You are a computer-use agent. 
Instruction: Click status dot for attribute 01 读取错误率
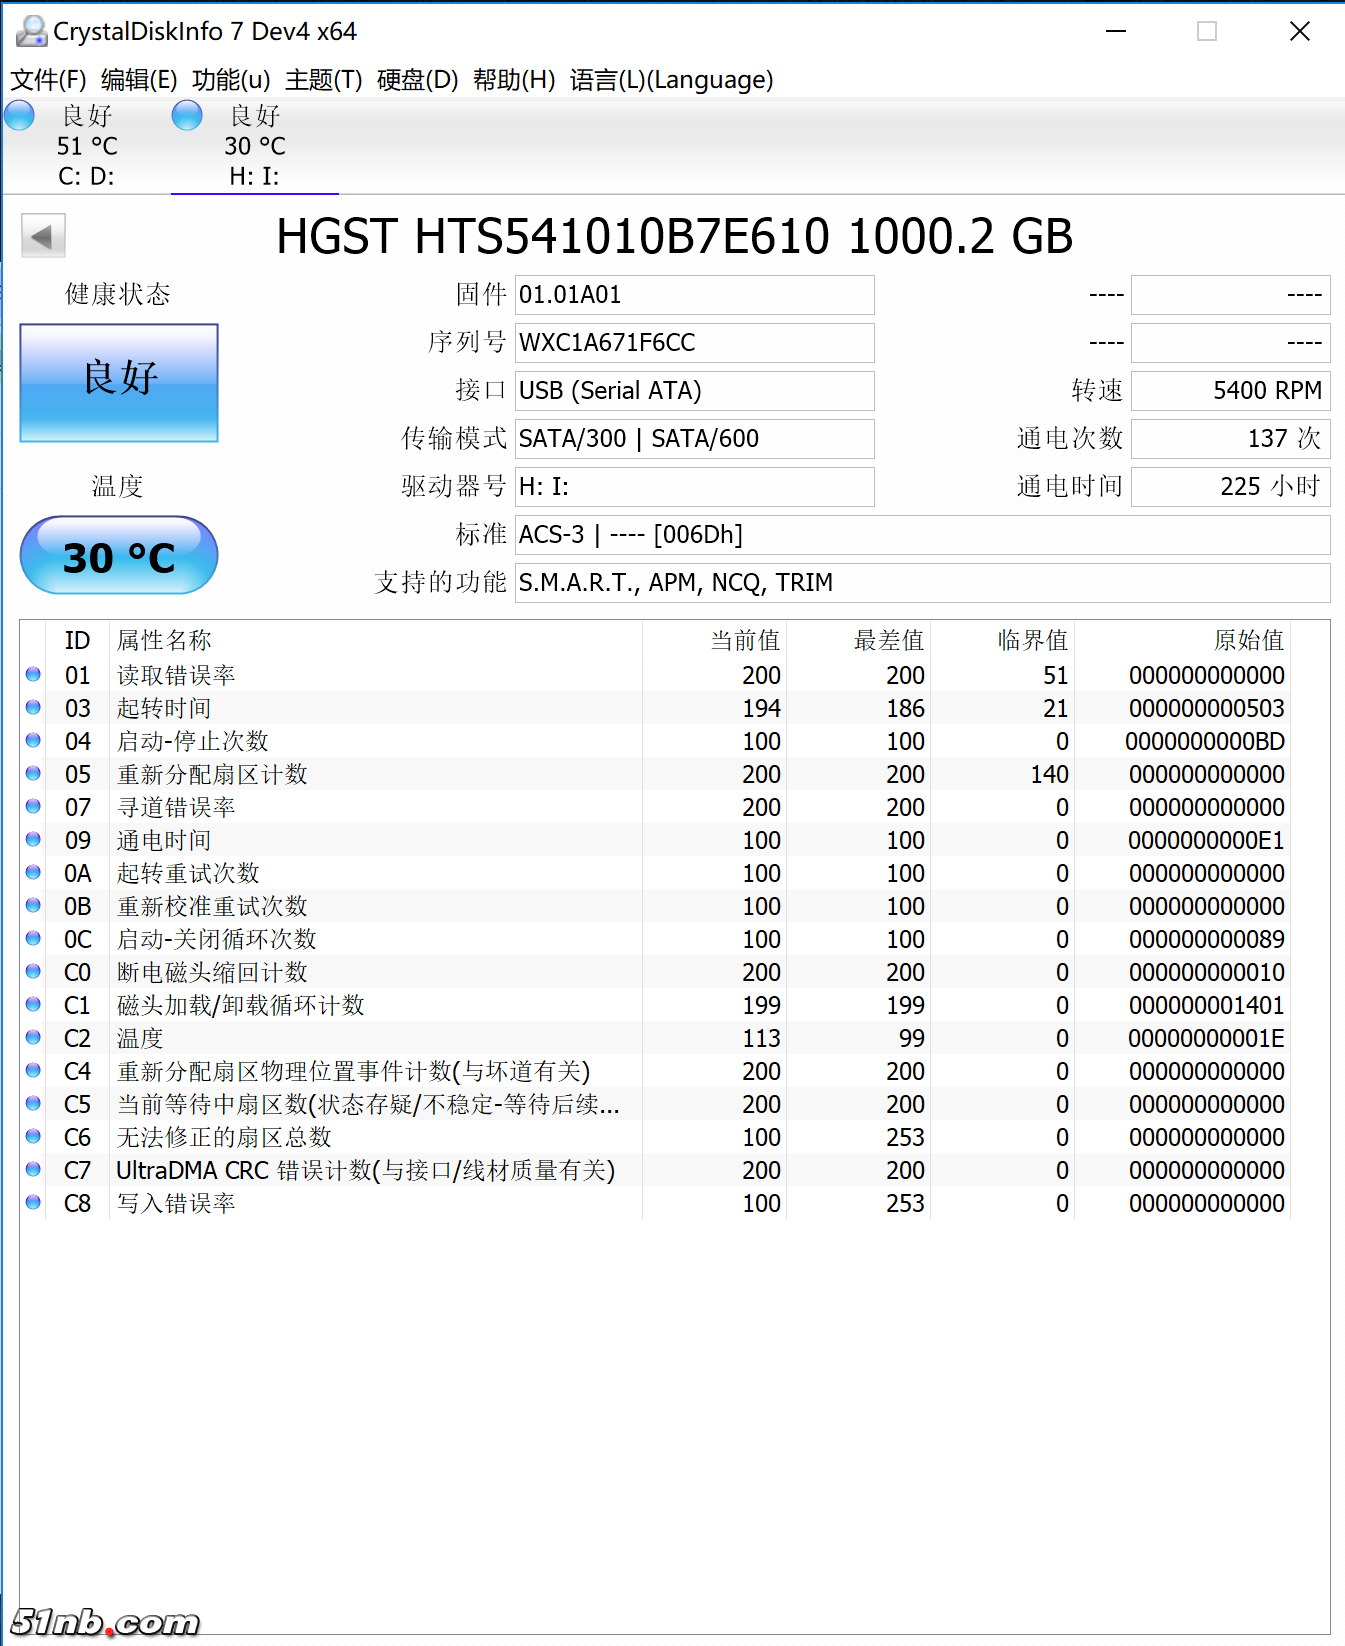click(x=33, y=675)
